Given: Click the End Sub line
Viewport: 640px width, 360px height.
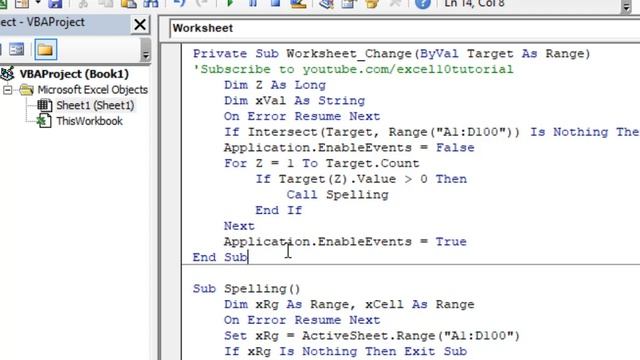Looking at the screenshot, I should click(x=220, y=258).
